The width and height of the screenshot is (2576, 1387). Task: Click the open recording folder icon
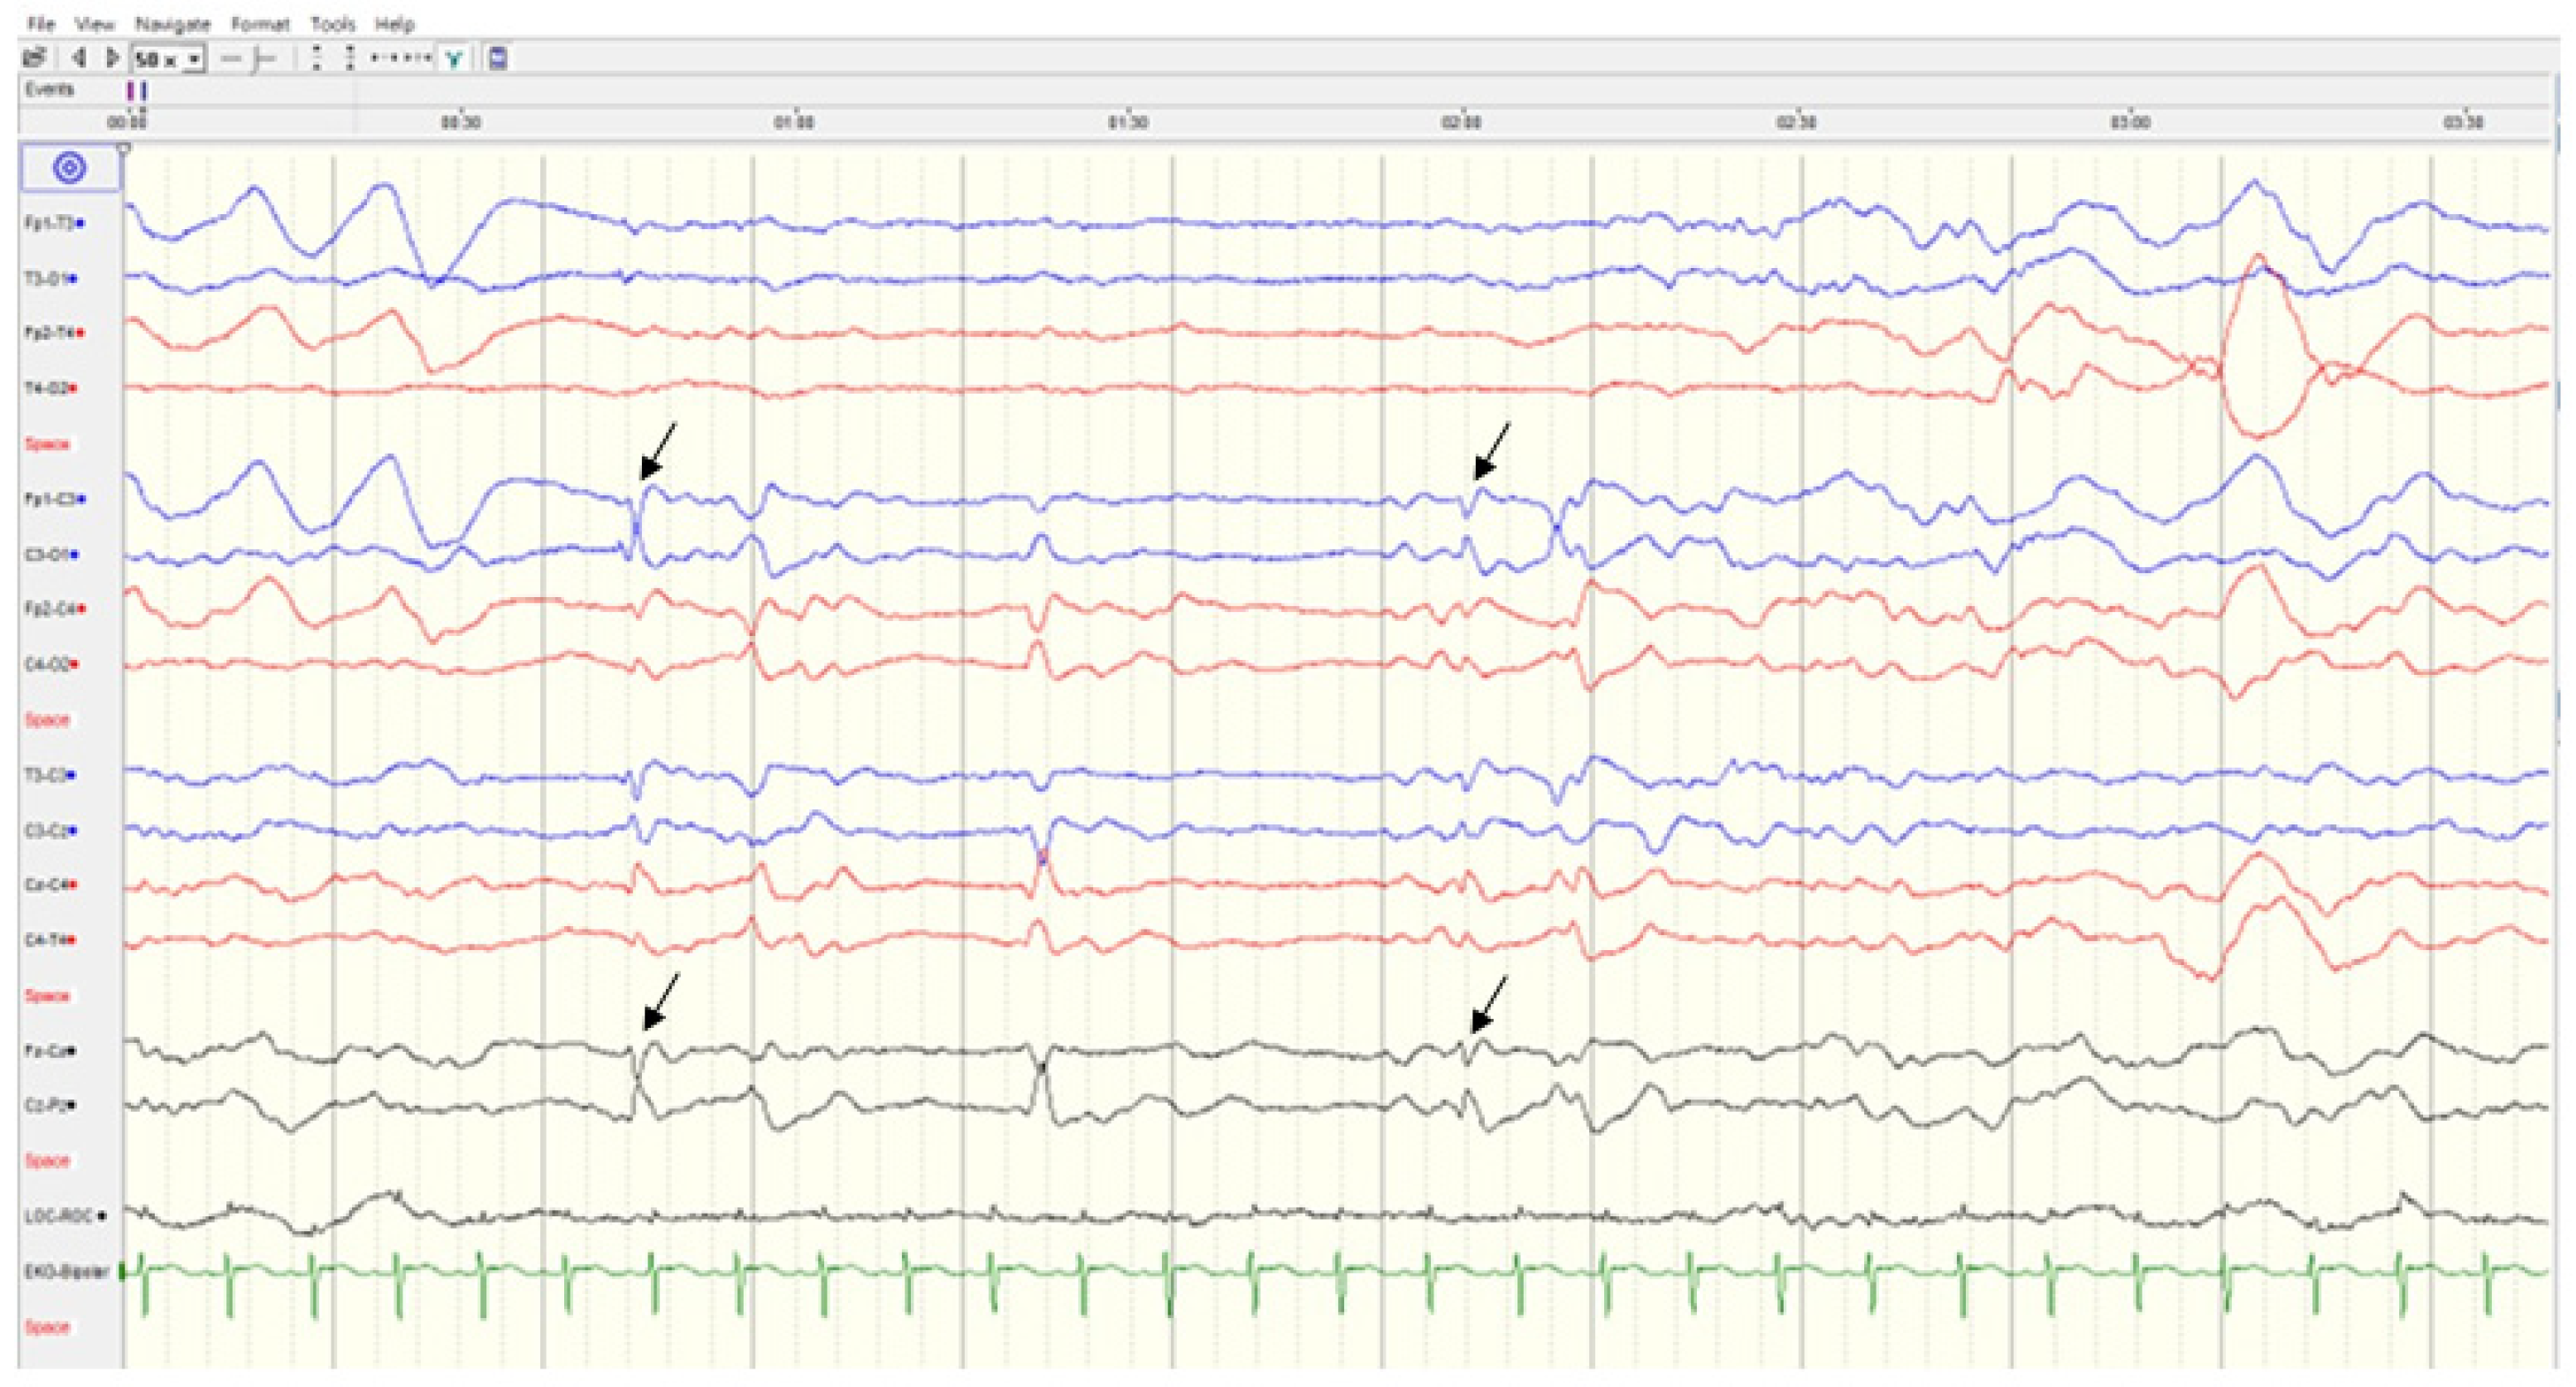tap(34, 59)
